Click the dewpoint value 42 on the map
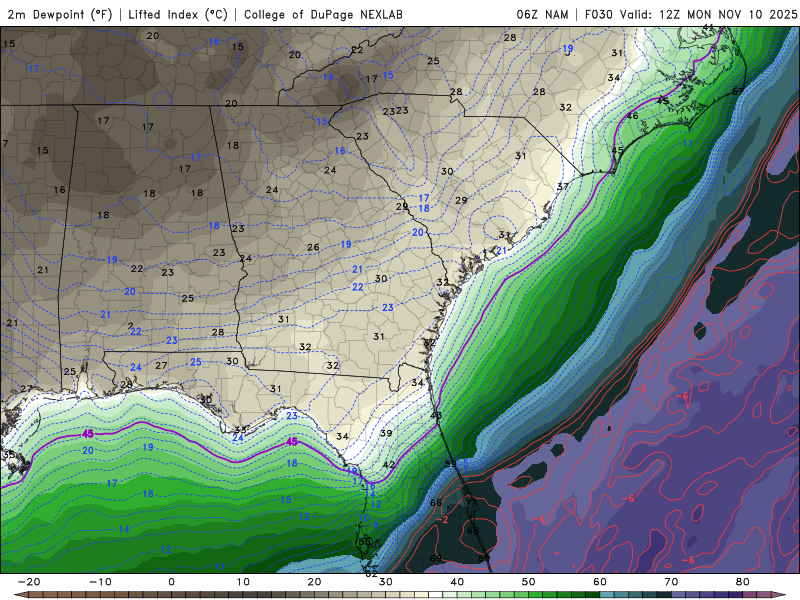The image size is (800, 600). coord(389,464)
